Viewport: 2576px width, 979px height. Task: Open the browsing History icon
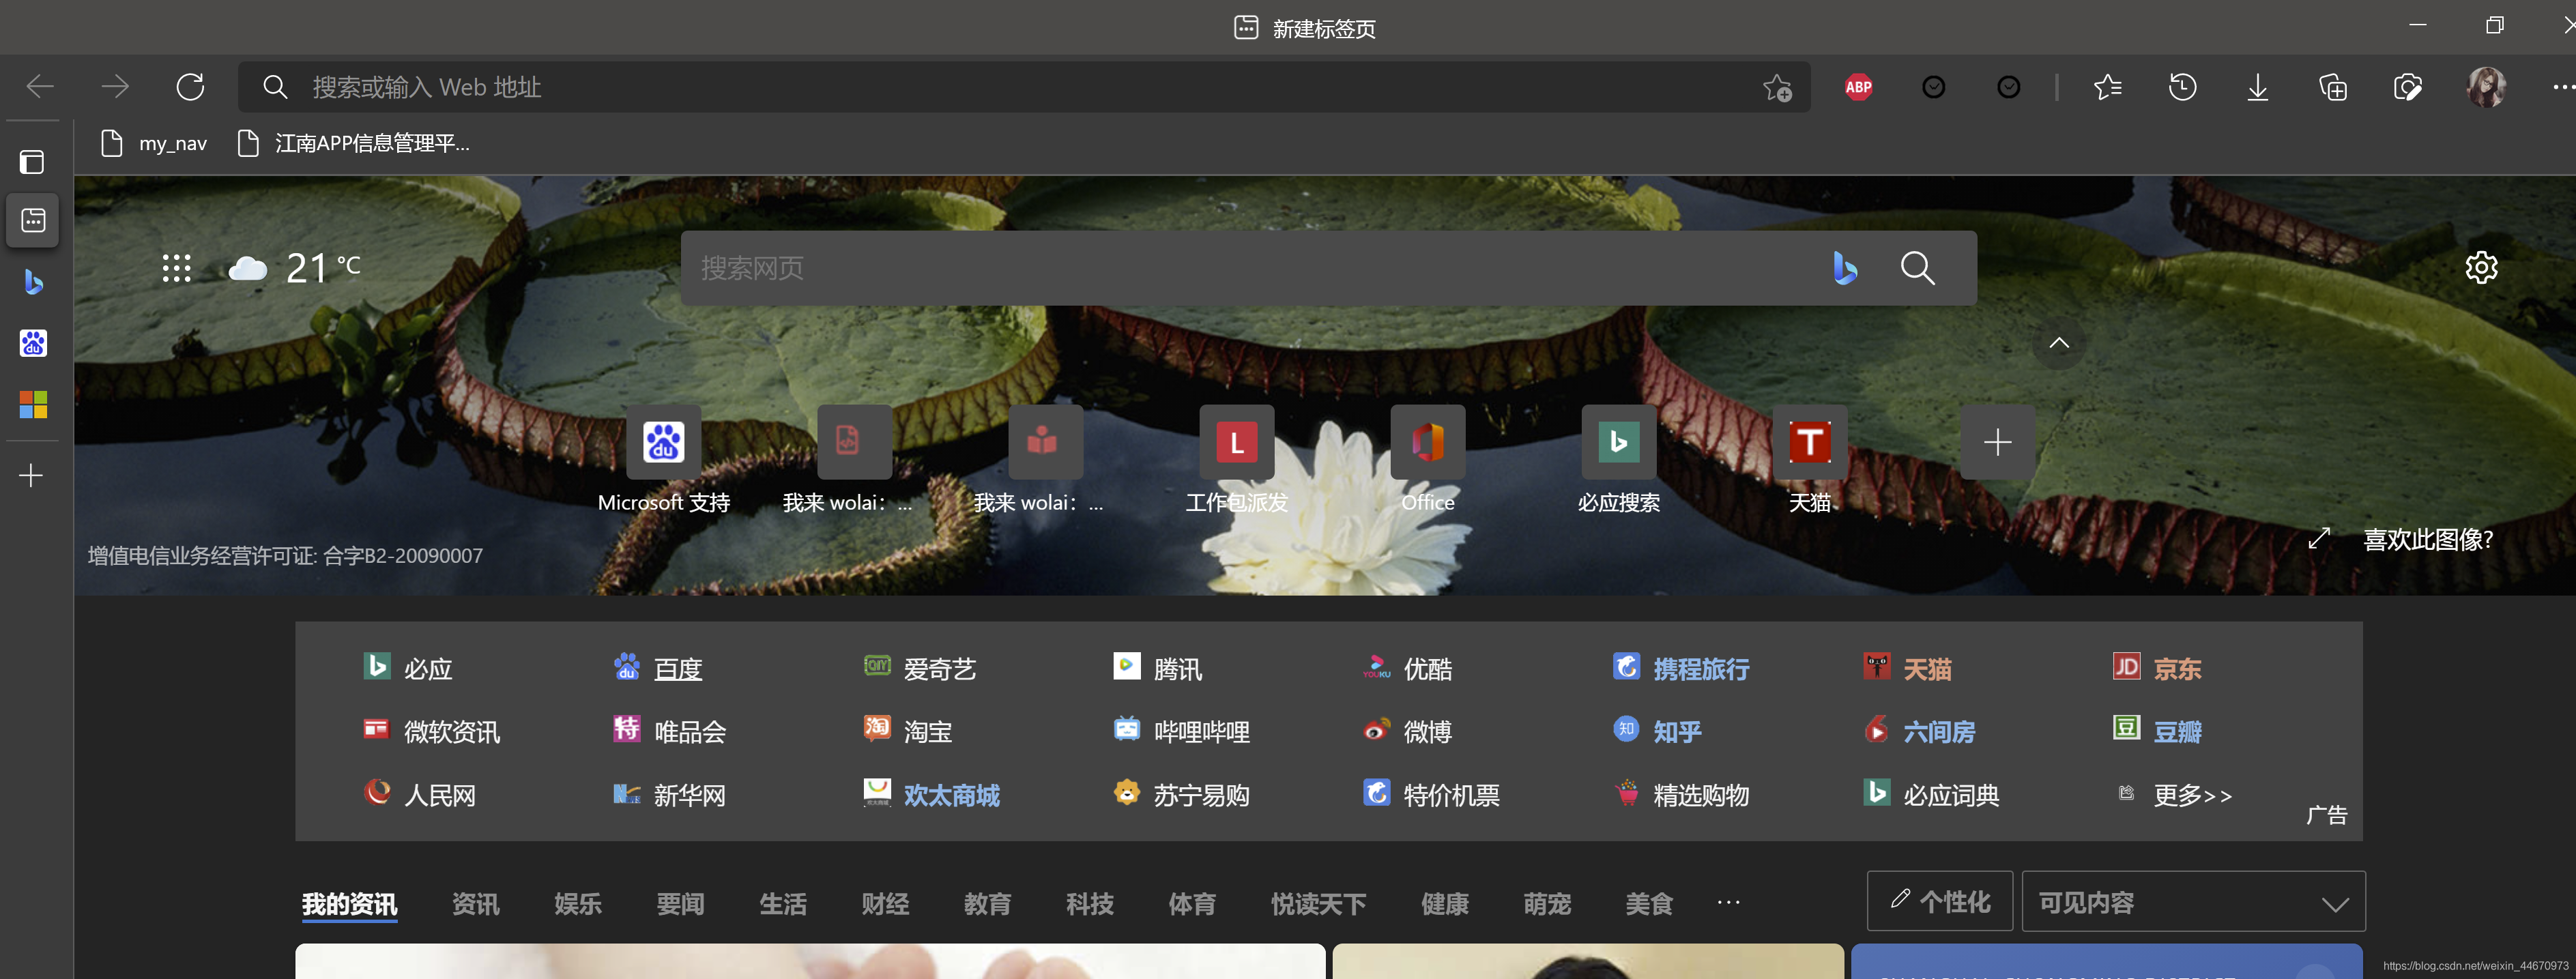(x=2182, y=87)
